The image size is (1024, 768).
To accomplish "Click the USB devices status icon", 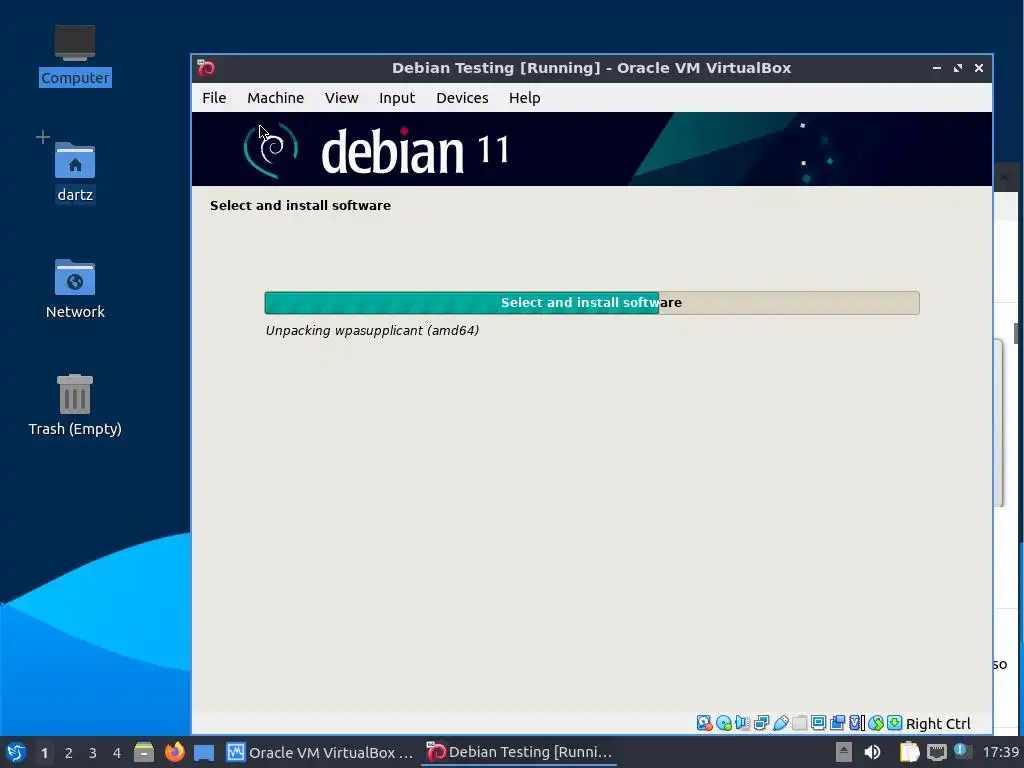I will pos(780,723).
